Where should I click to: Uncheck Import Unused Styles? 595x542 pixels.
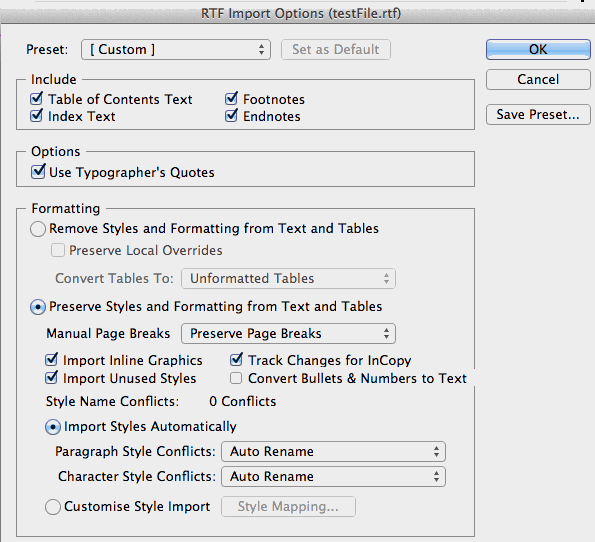click(51, 378)
